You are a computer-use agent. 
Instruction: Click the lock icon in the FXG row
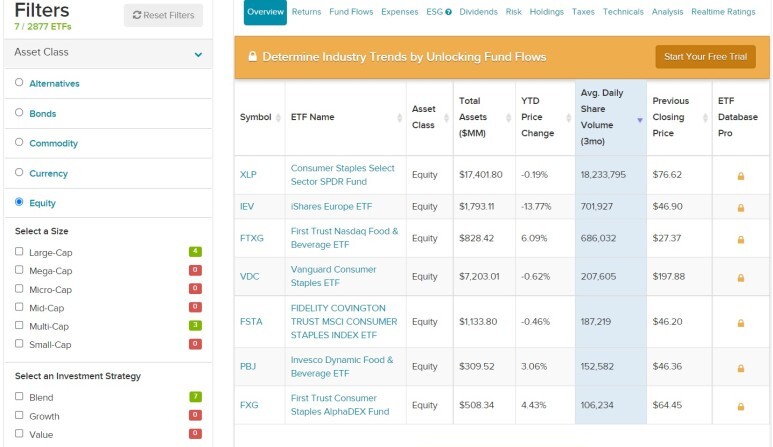tap(740, 407)
